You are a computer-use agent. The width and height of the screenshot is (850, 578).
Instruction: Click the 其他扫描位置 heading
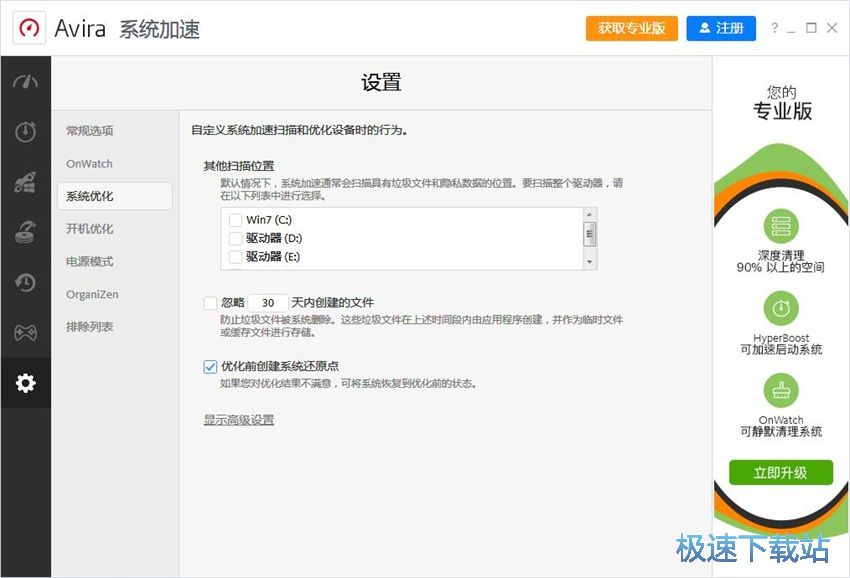tap(239, 166)
